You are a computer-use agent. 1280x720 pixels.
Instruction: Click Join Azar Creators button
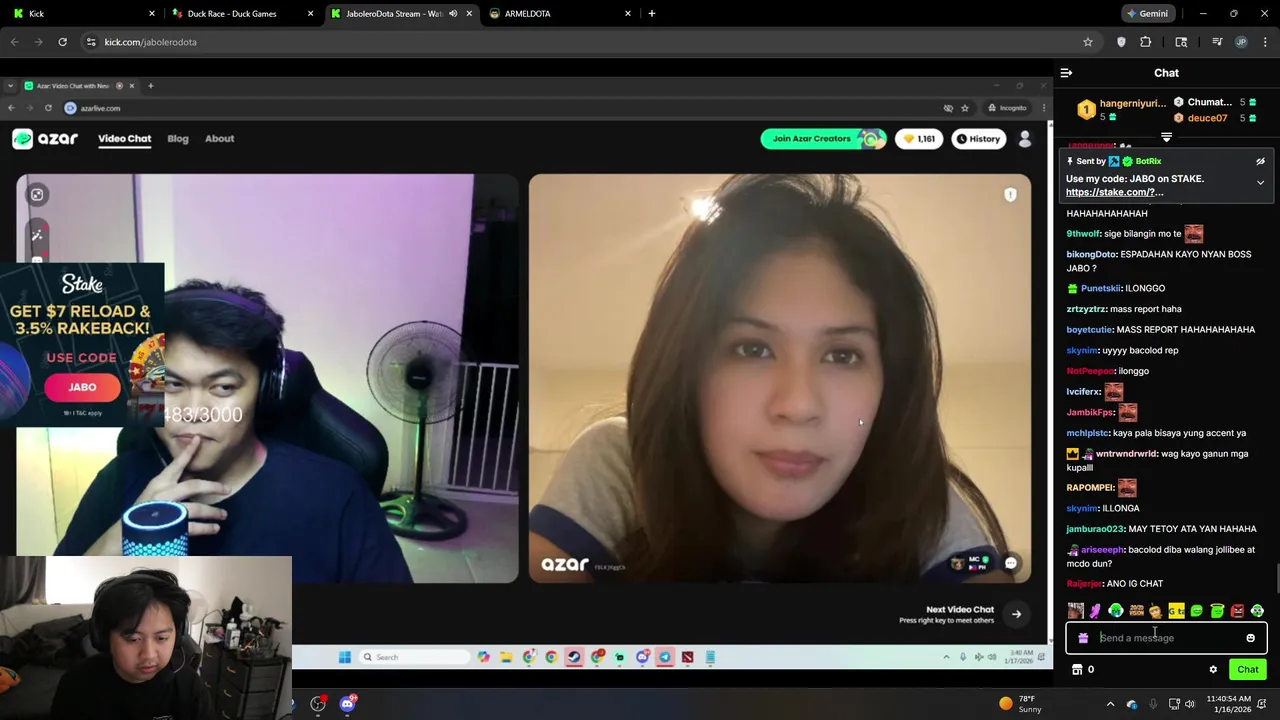click(x=824, y=139)
